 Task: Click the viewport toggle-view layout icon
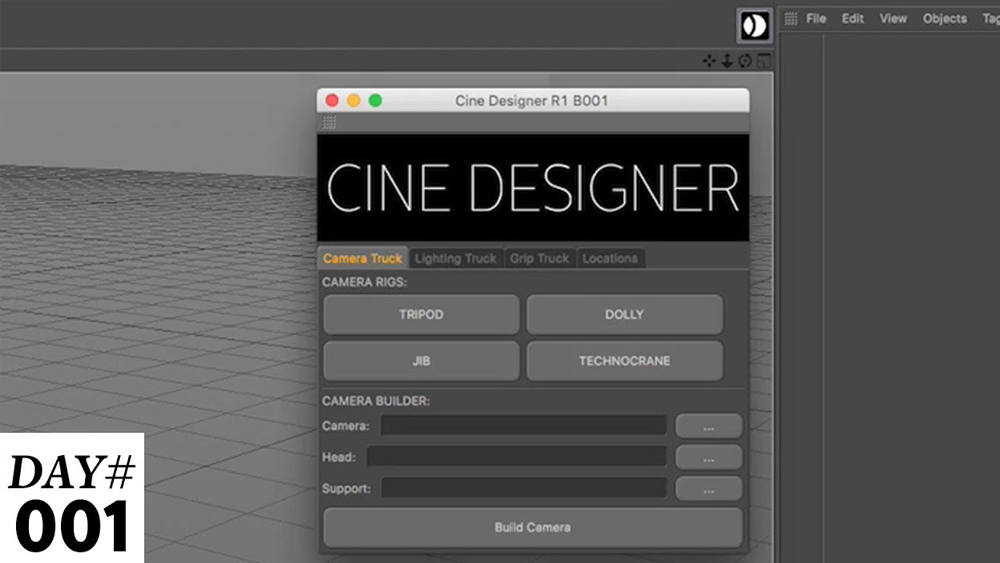point(763,61)
